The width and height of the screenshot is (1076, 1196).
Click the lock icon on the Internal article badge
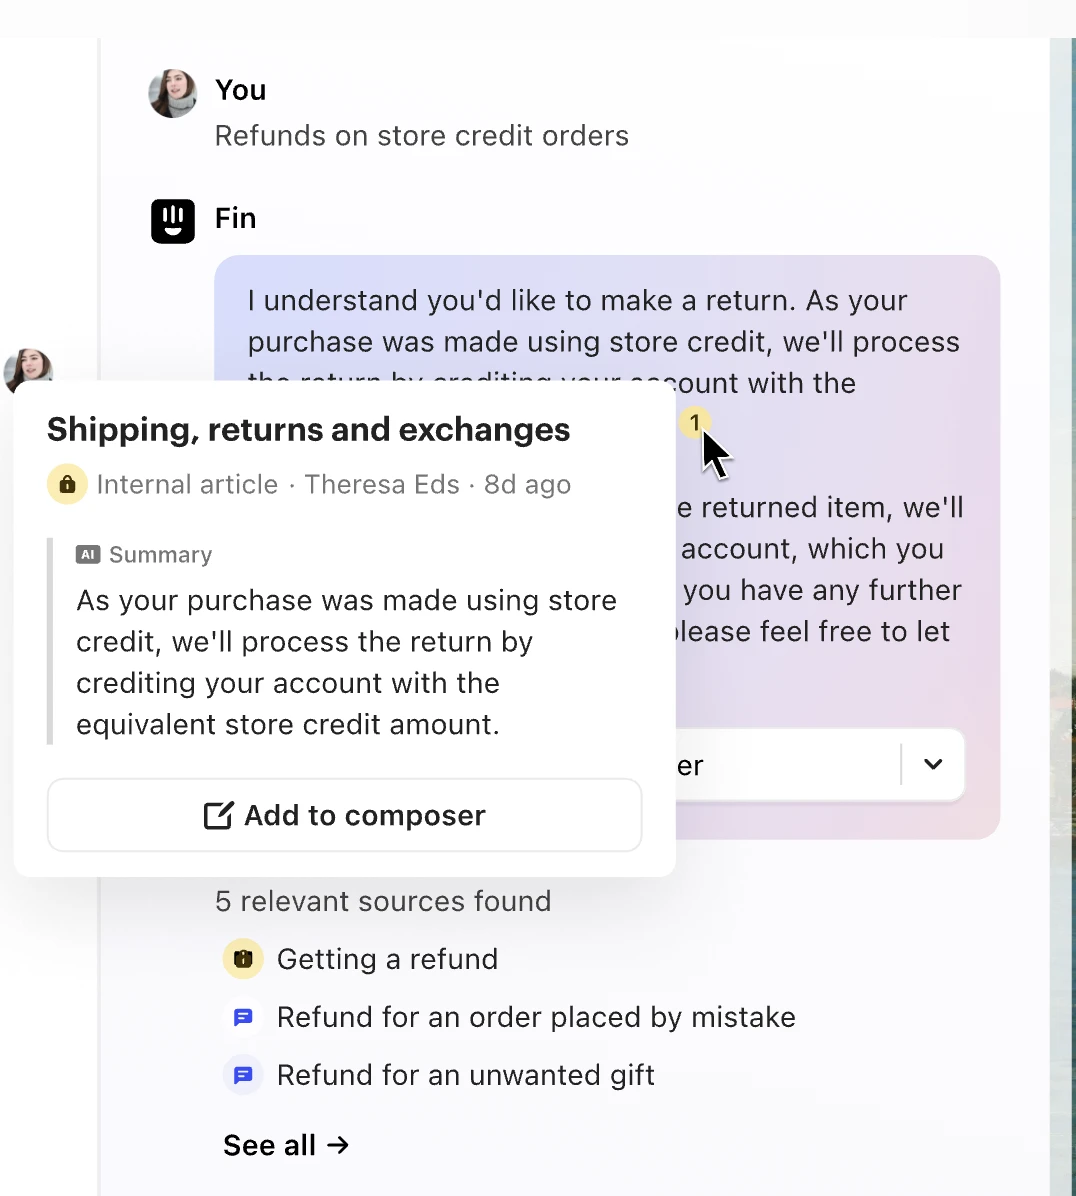click(67, 484)
